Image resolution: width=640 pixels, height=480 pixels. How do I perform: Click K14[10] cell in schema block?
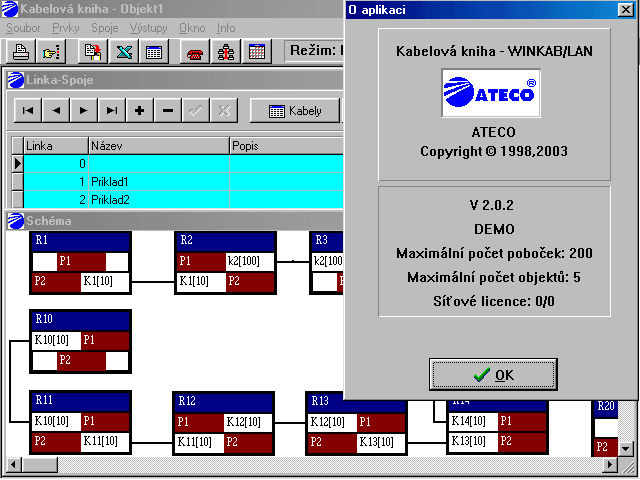(473, 422)
